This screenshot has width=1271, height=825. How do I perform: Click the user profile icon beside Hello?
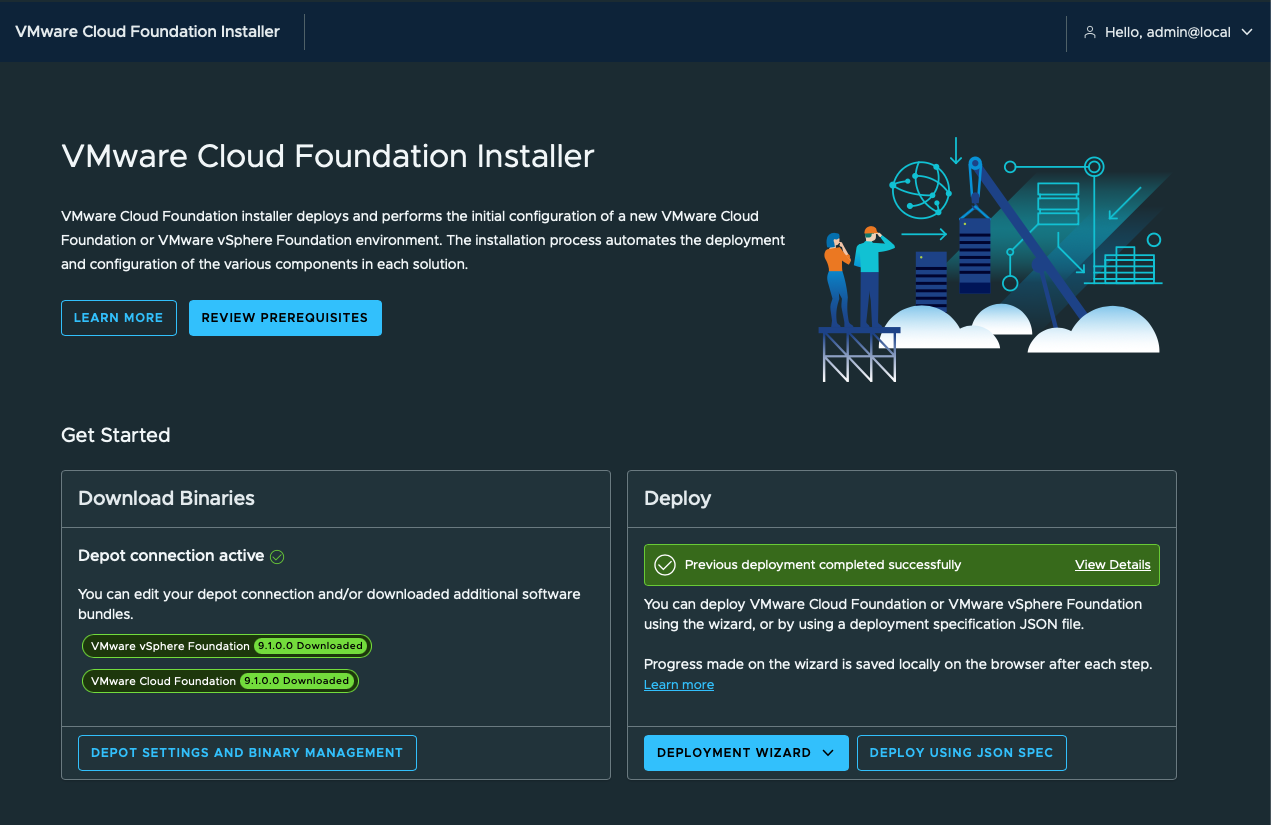[x=1090, y=32]
